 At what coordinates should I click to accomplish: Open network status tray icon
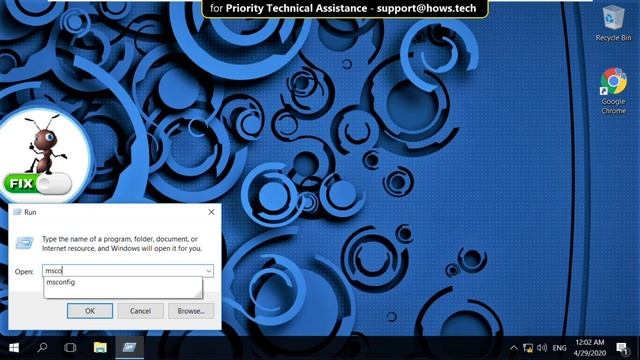point(528,348)
